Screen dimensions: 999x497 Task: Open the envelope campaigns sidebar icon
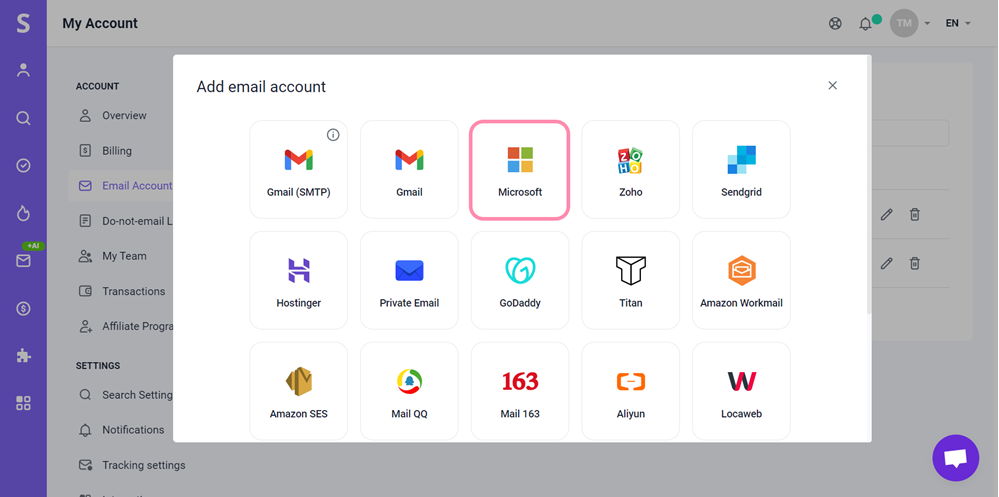click(x=23, y=261)
